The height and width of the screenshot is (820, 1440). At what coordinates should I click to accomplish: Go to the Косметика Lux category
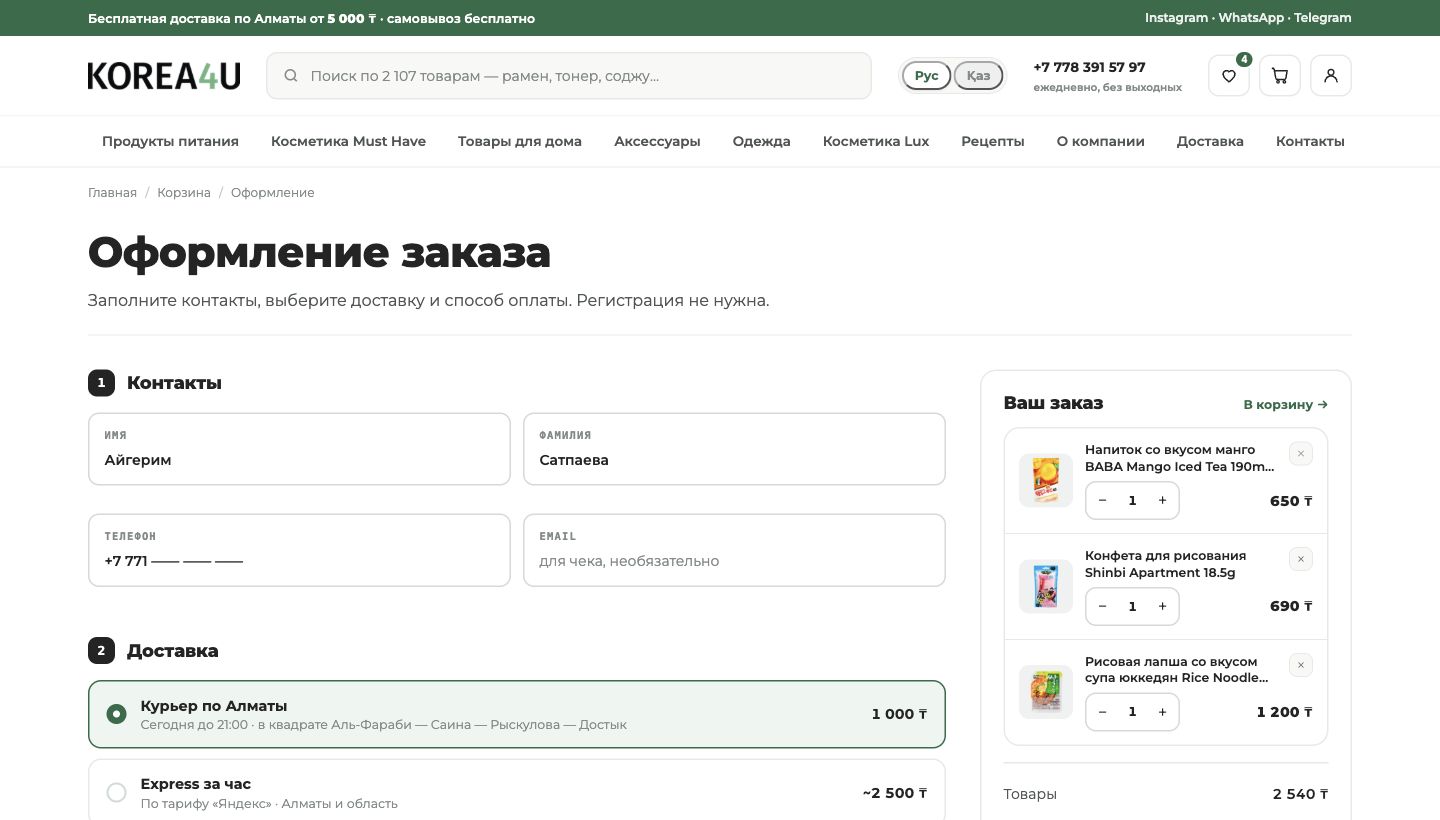coord(876,141)
